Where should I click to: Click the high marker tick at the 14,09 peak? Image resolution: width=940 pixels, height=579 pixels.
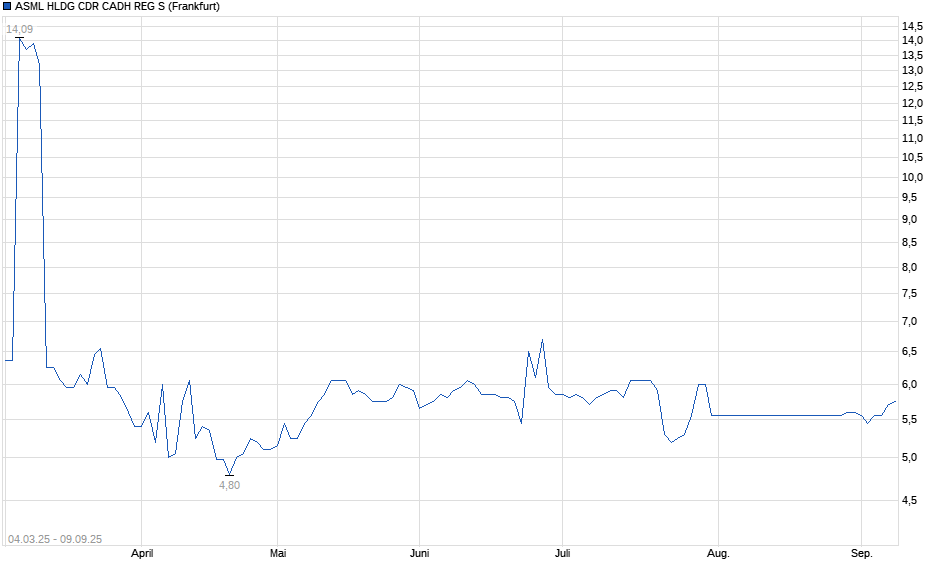[x=20, y=38]
